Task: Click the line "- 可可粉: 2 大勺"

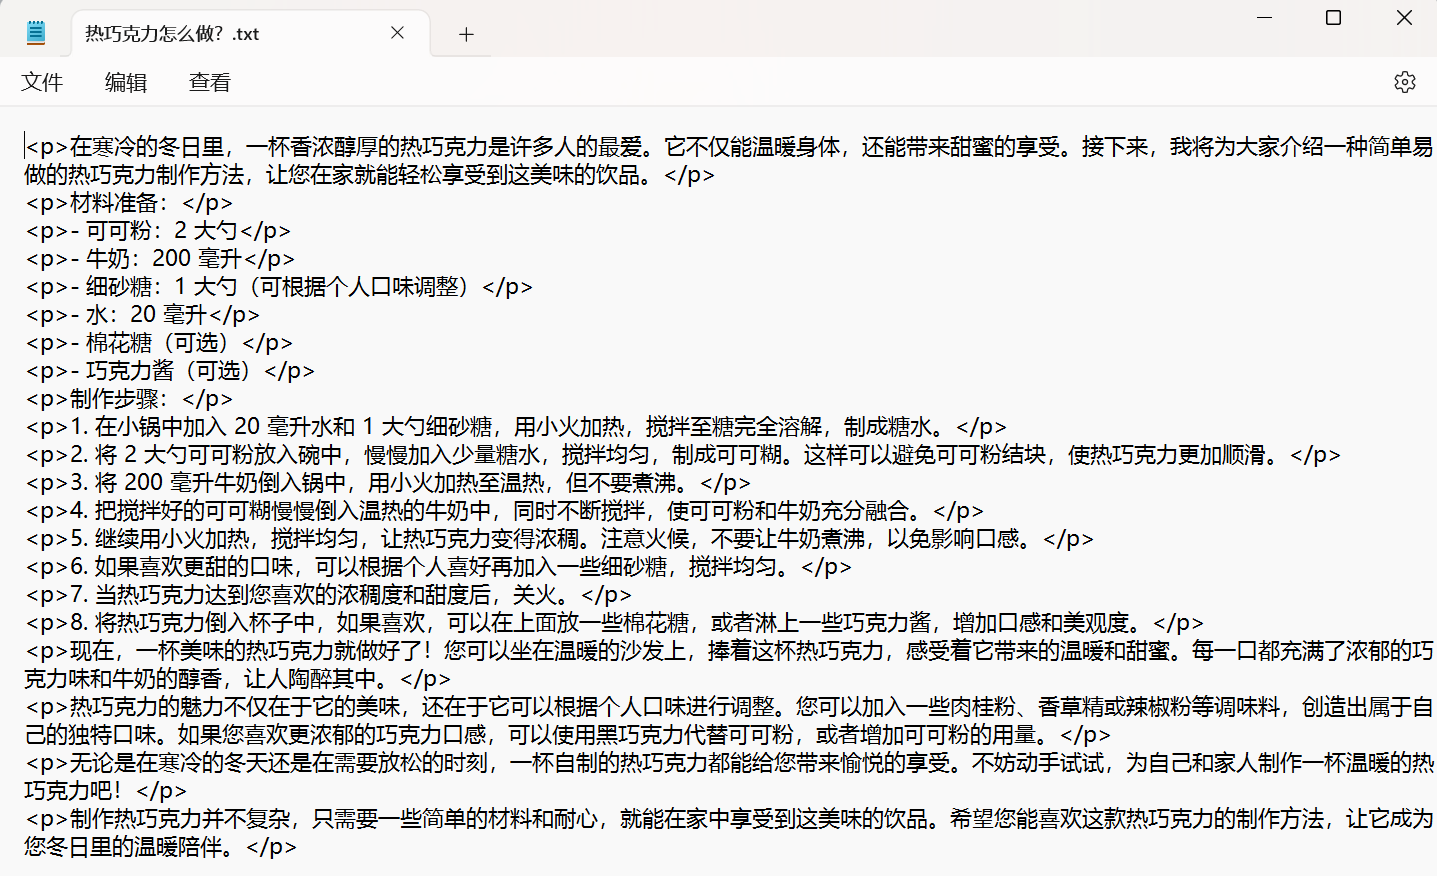Action: pos(158,231)
